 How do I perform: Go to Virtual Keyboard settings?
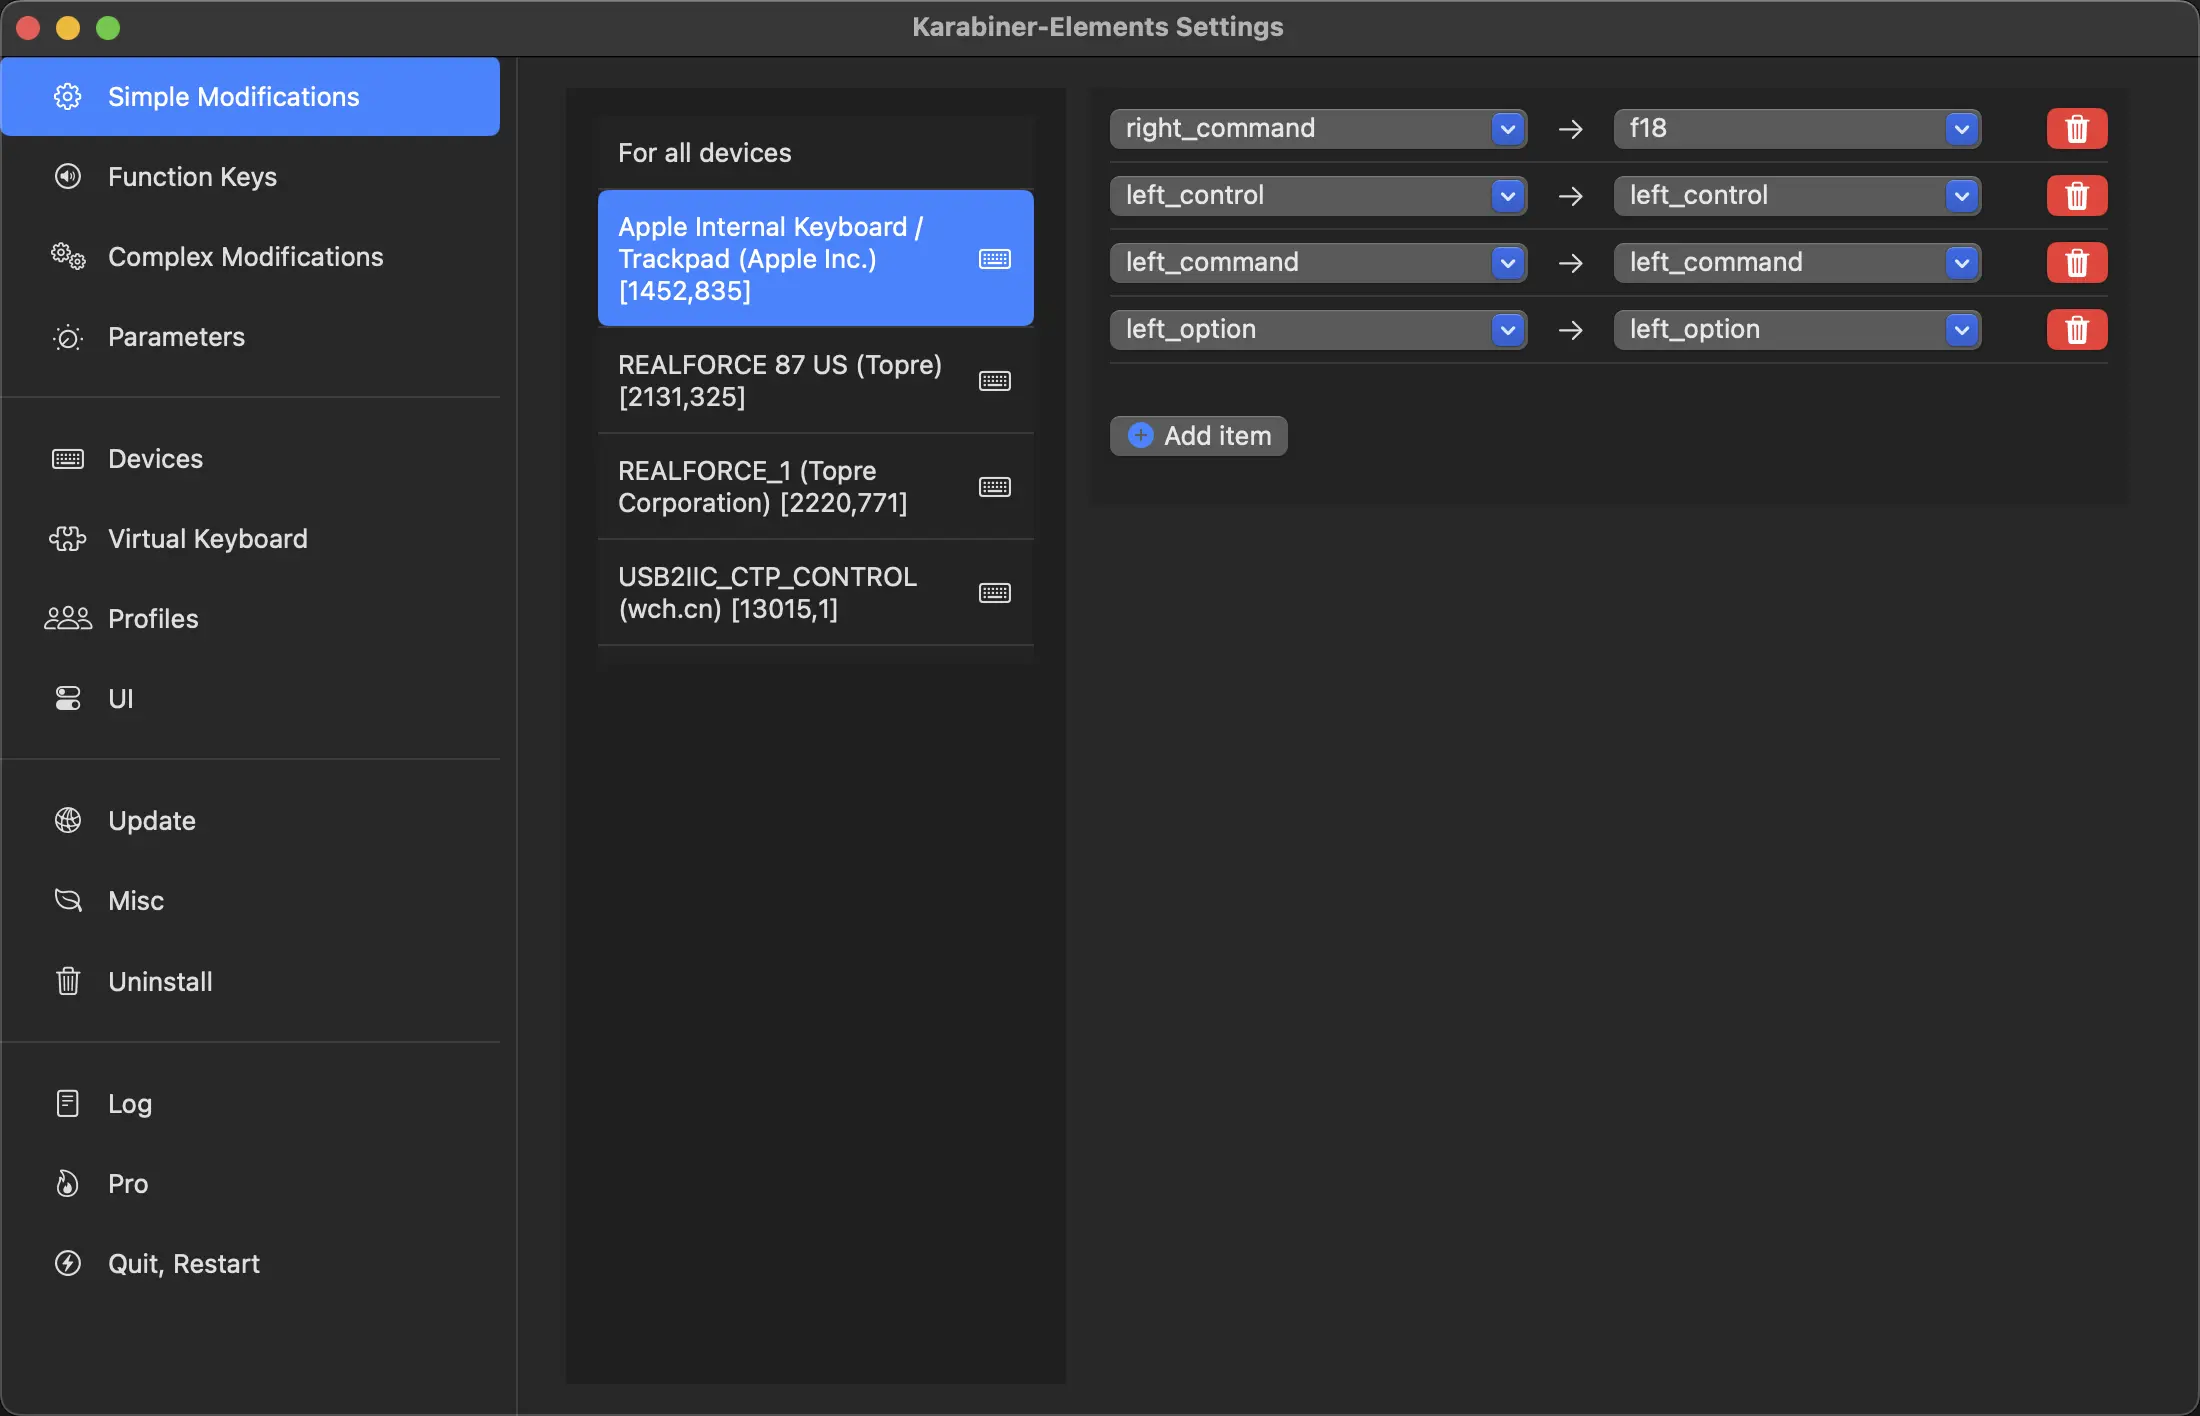pos(250,539)
